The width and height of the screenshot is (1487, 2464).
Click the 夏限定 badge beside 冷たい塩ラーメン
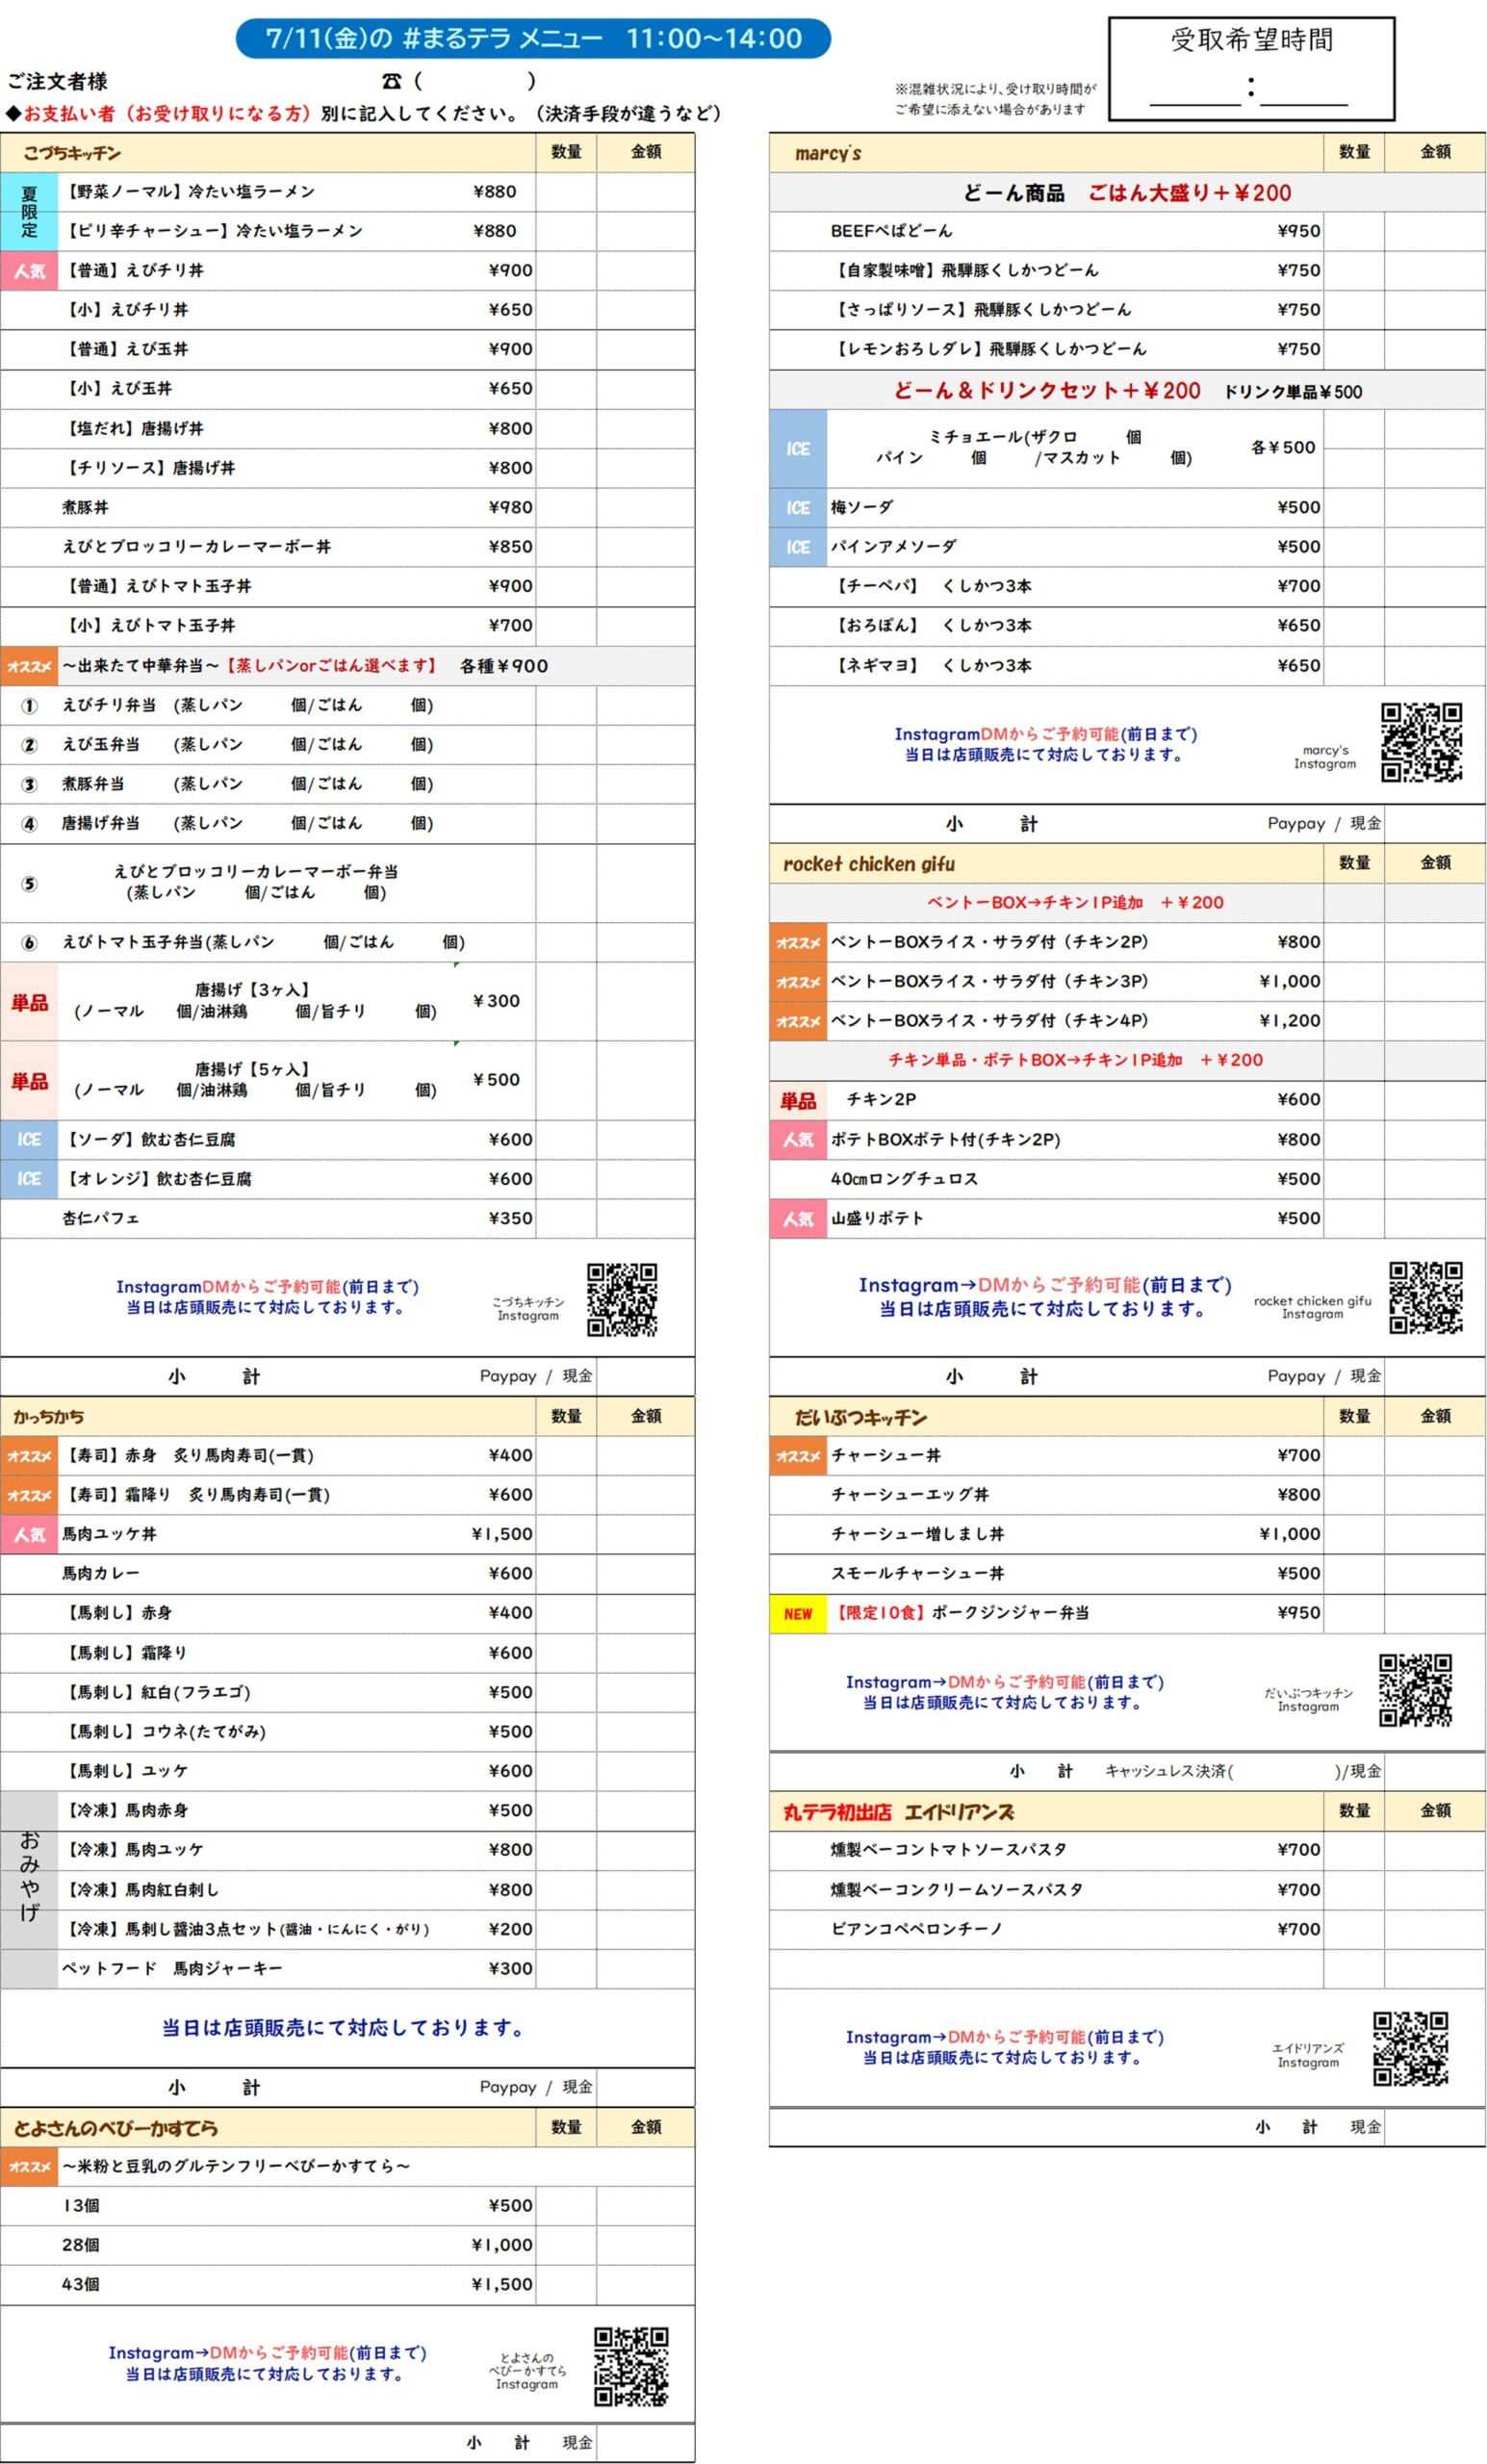(29, 211)
